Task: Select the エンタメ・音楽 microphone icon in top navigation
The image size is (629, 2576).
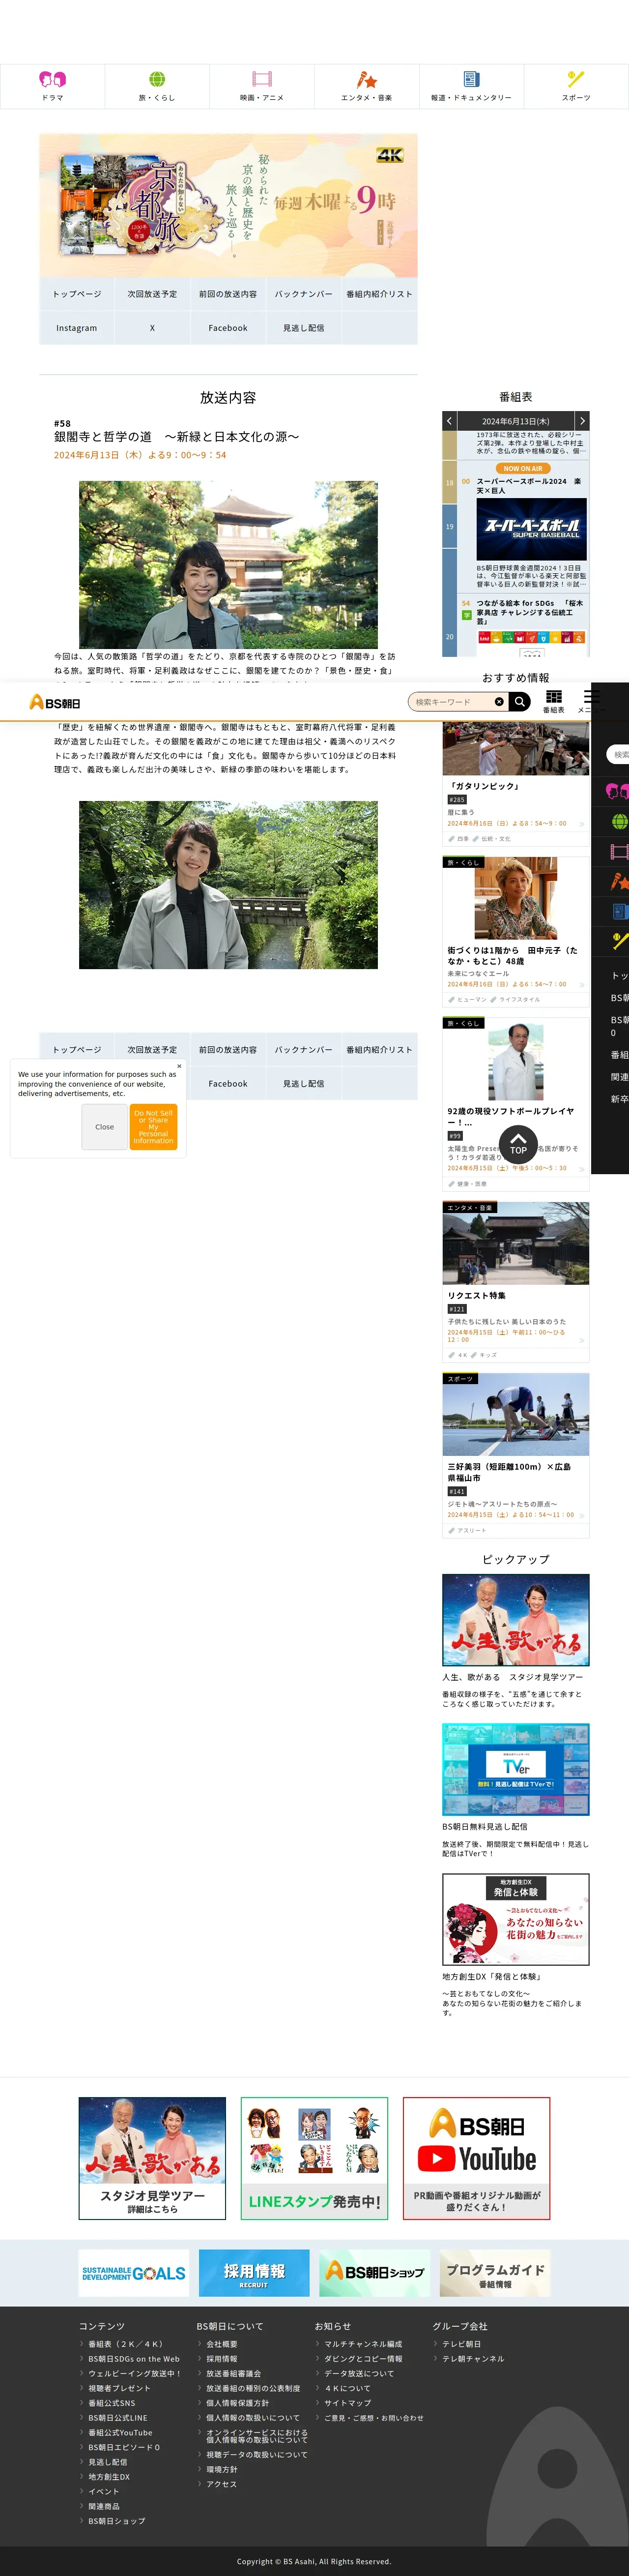Action: (366, 79)
